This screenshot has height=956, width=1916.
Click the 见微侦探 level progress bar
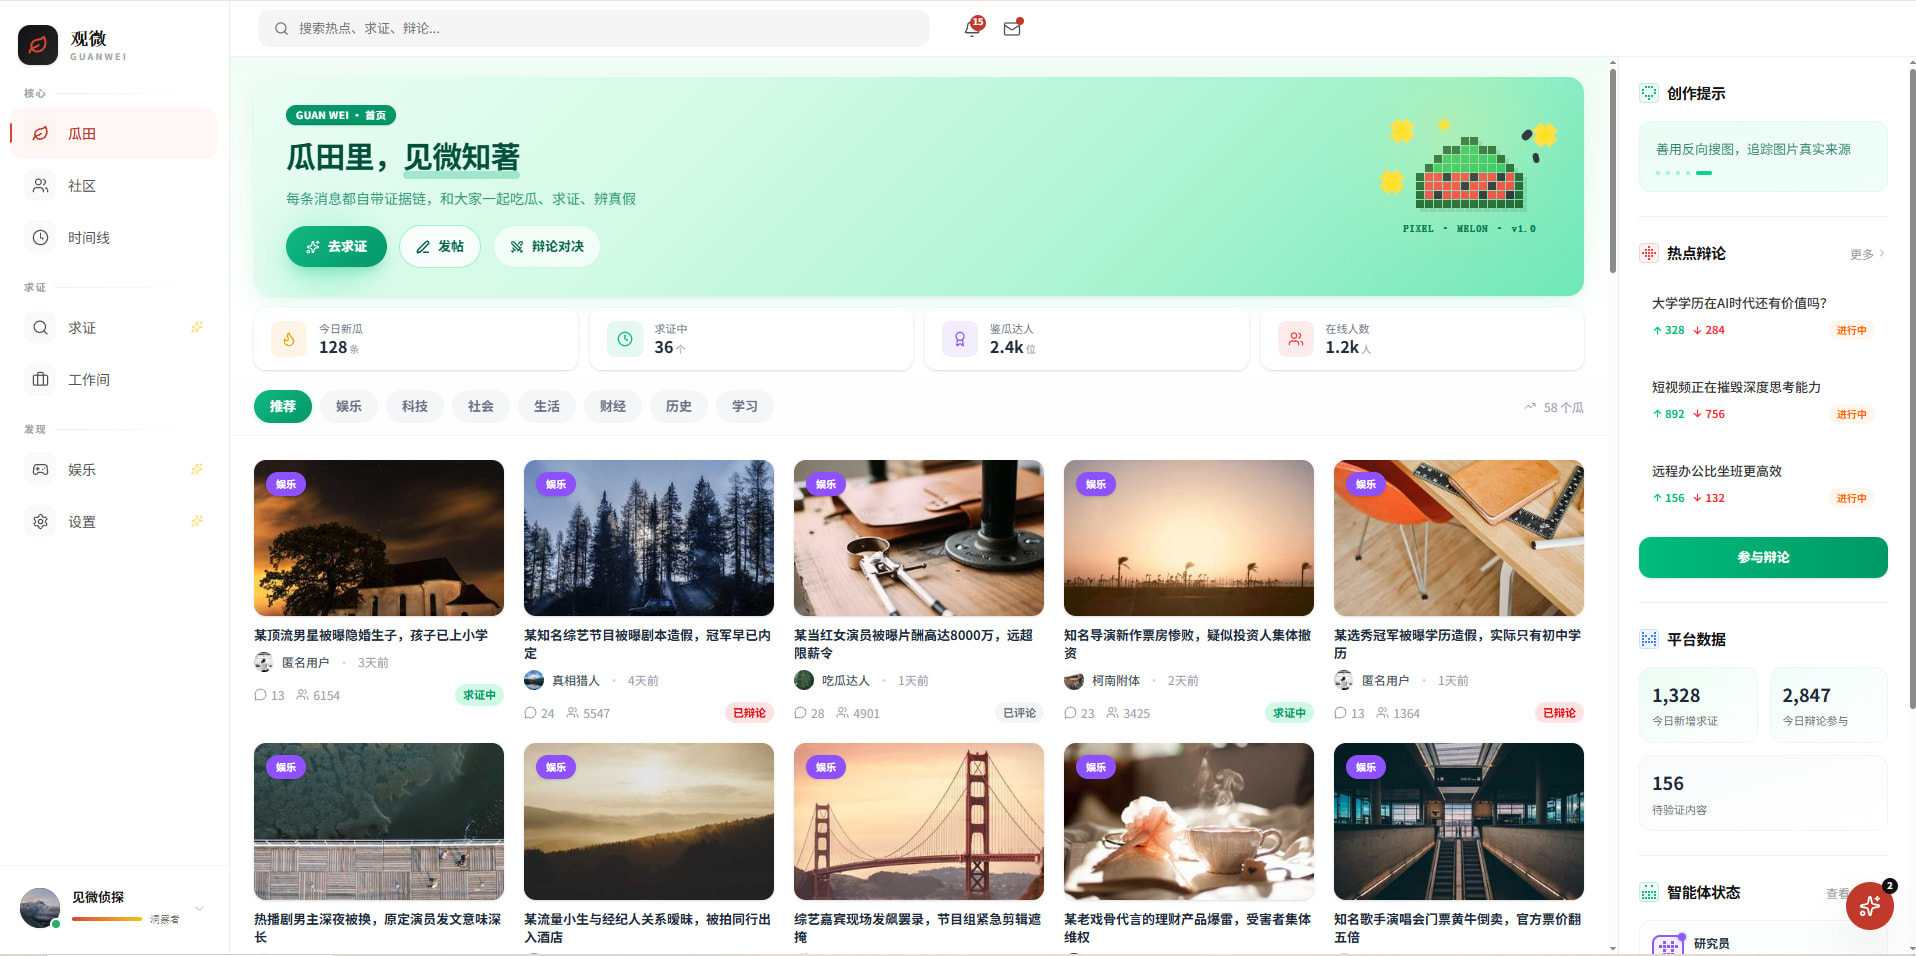(x=107, y=919)
